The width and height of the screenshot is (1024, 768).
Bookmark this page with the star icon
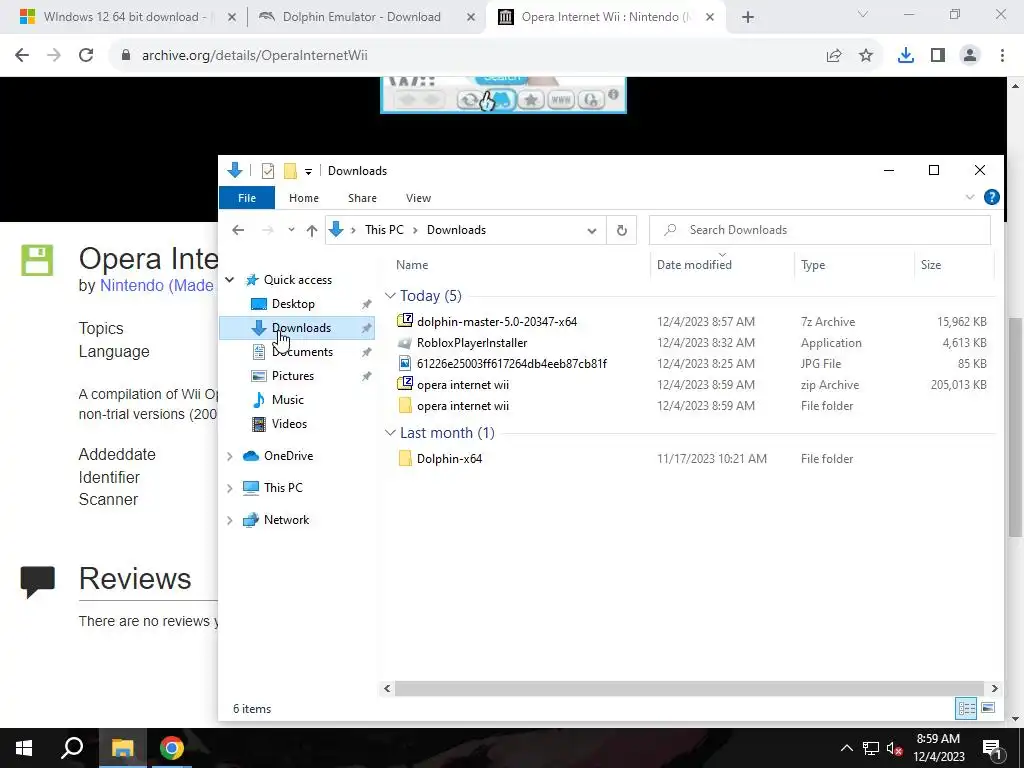[866, 56]
